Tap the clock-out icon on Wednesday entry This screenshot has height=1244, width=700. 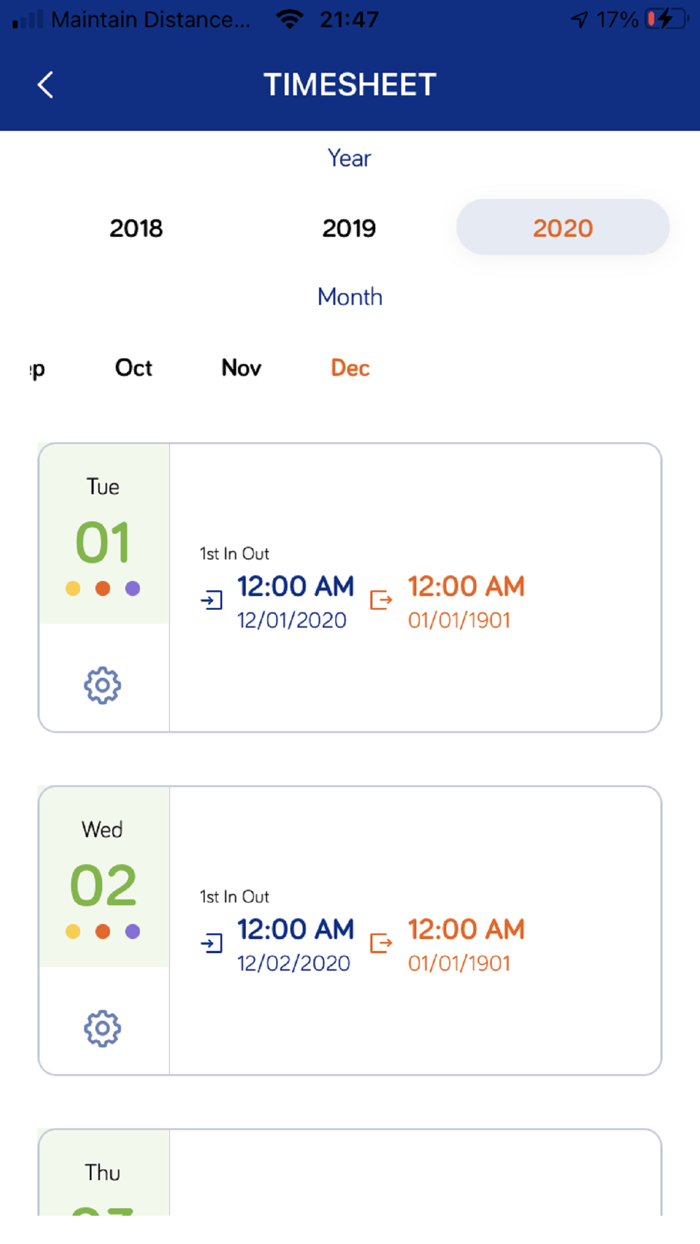(381, 943)
